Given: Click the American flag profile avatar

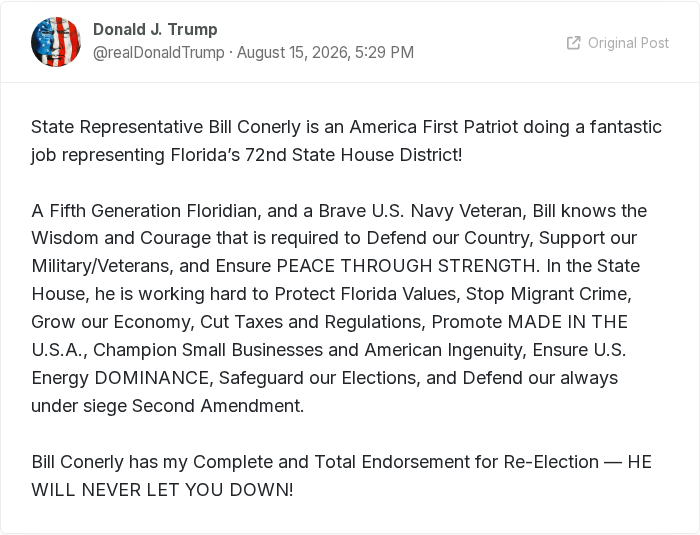Looking at the screenshot, I should tap(56, 42).
